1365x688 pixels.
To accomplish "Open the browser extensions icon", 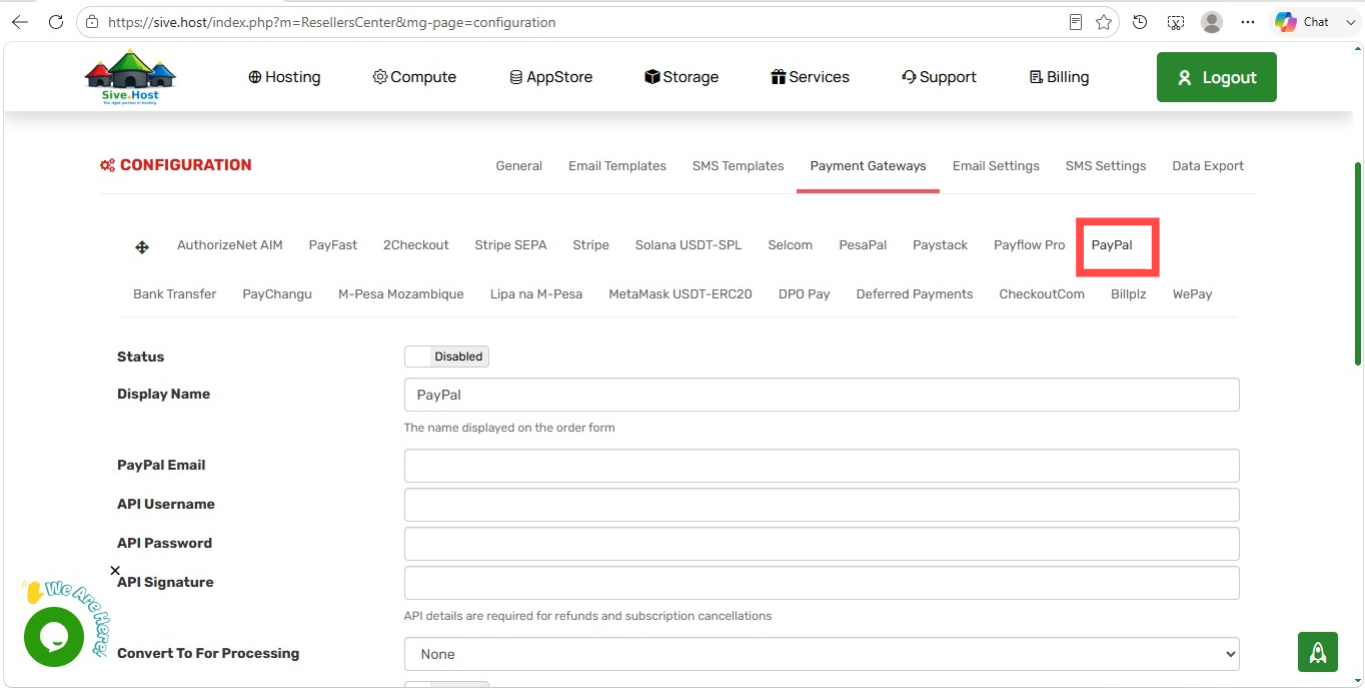I will click(1176, 22).
